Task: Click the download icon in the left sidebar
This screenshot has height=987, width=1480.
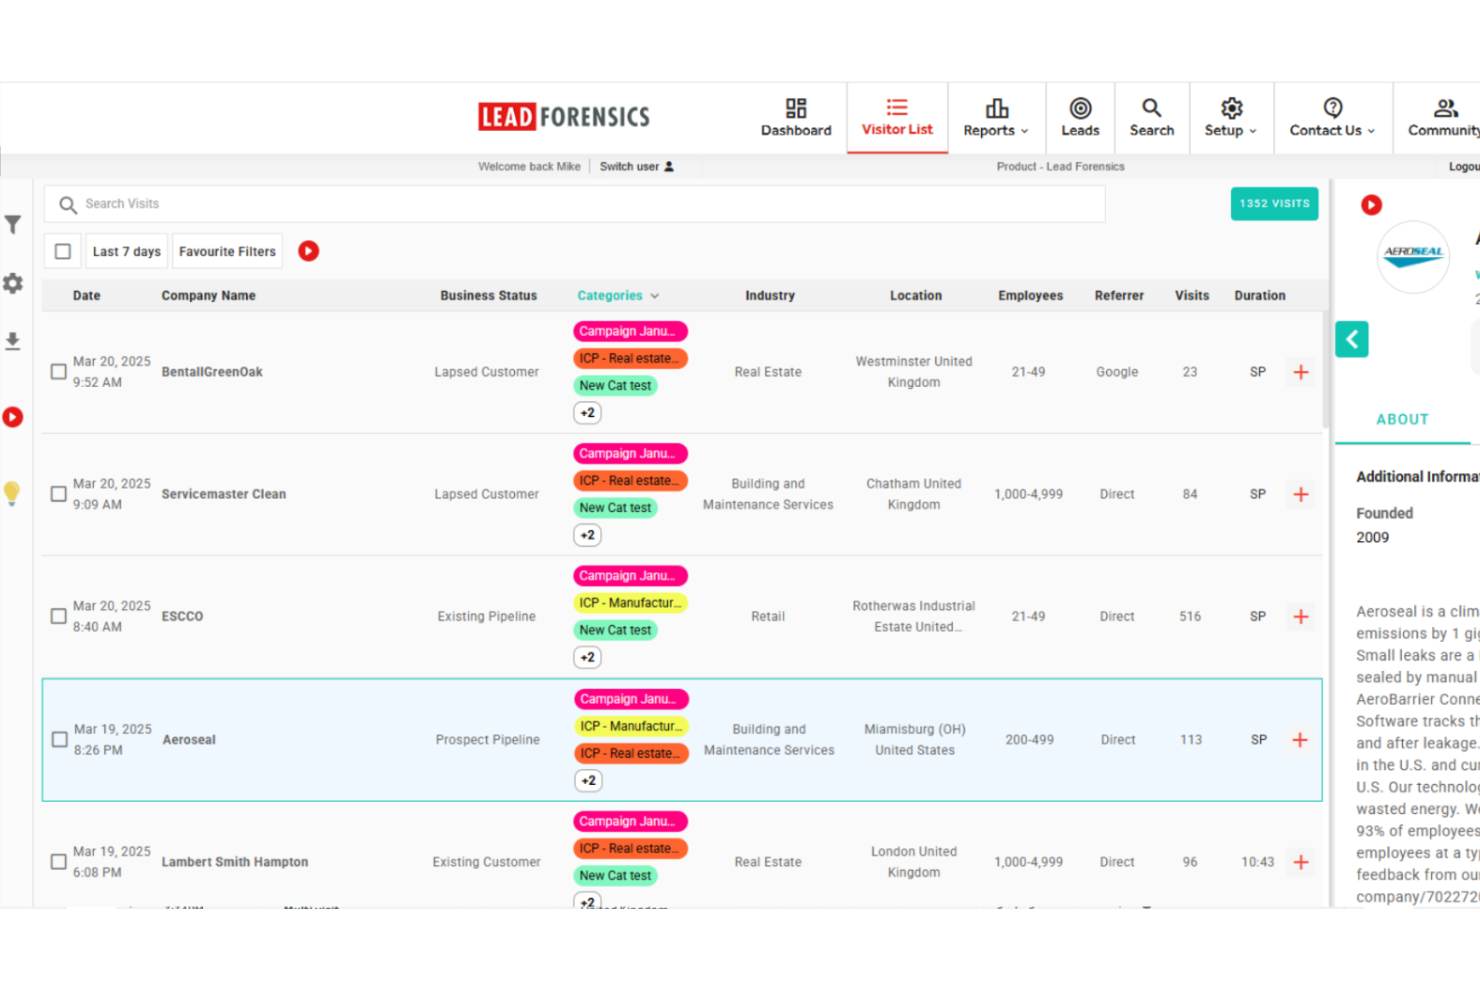Action: pos(13,342)
